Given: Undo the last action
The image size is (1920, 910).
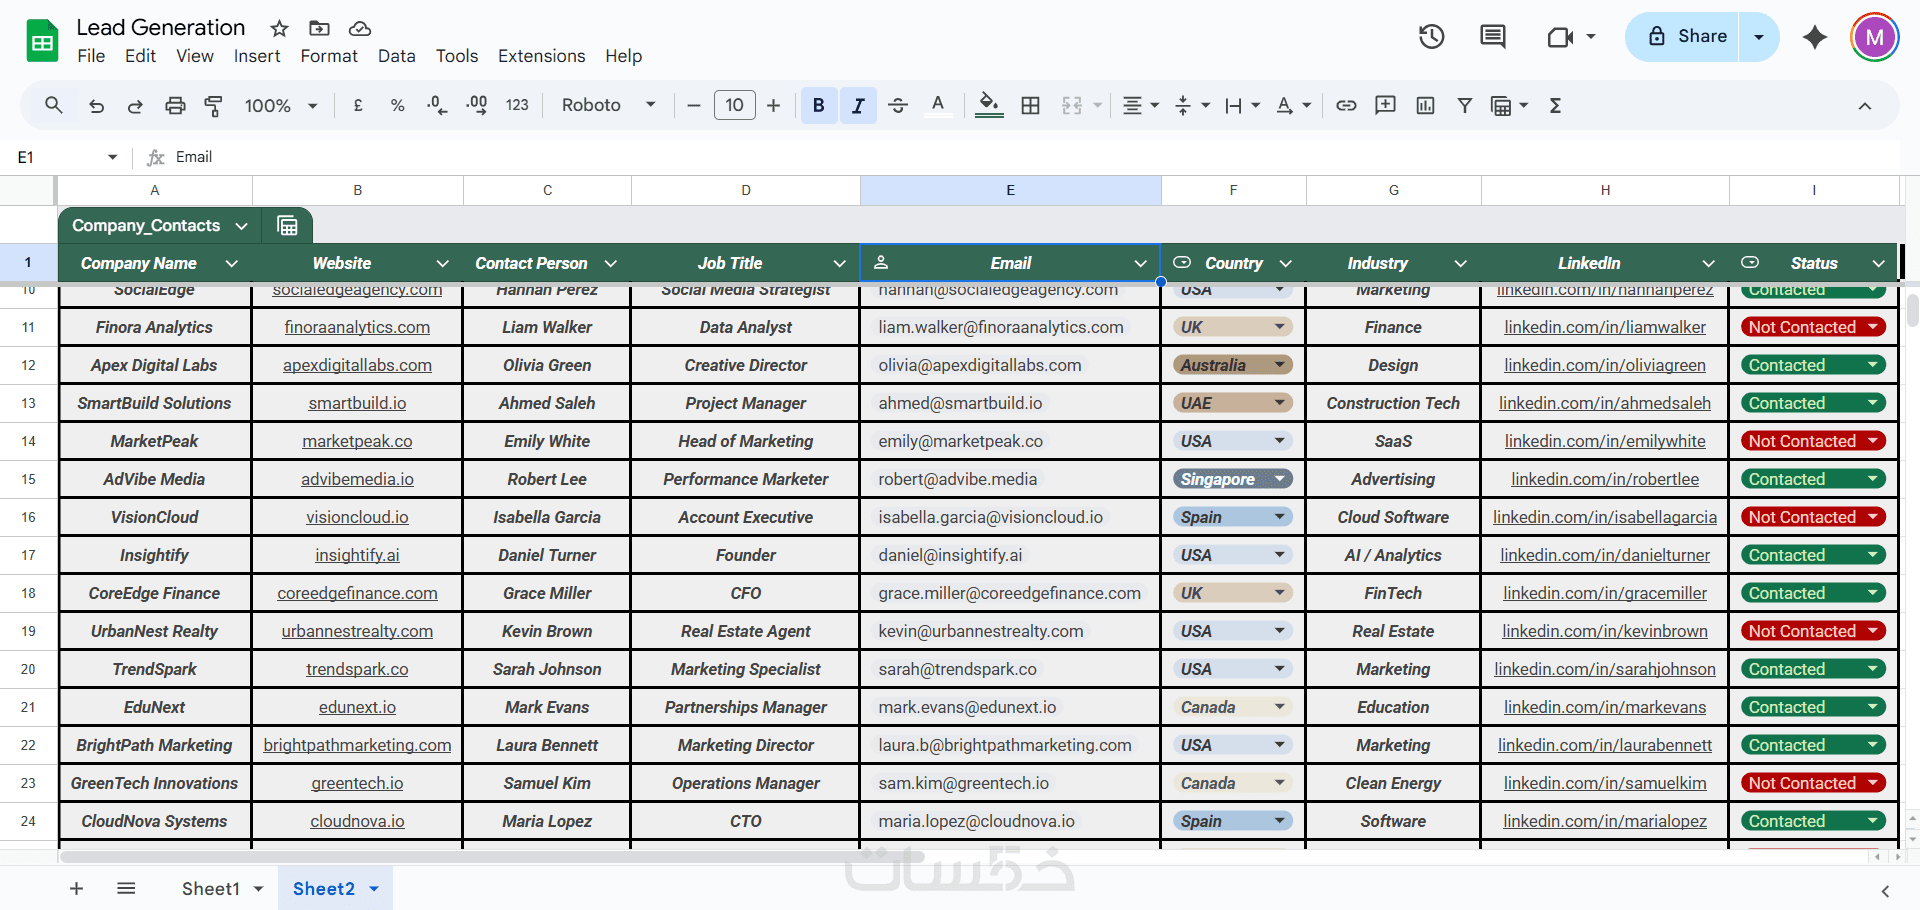Looking at the screenshot, I should click(96, 105).
